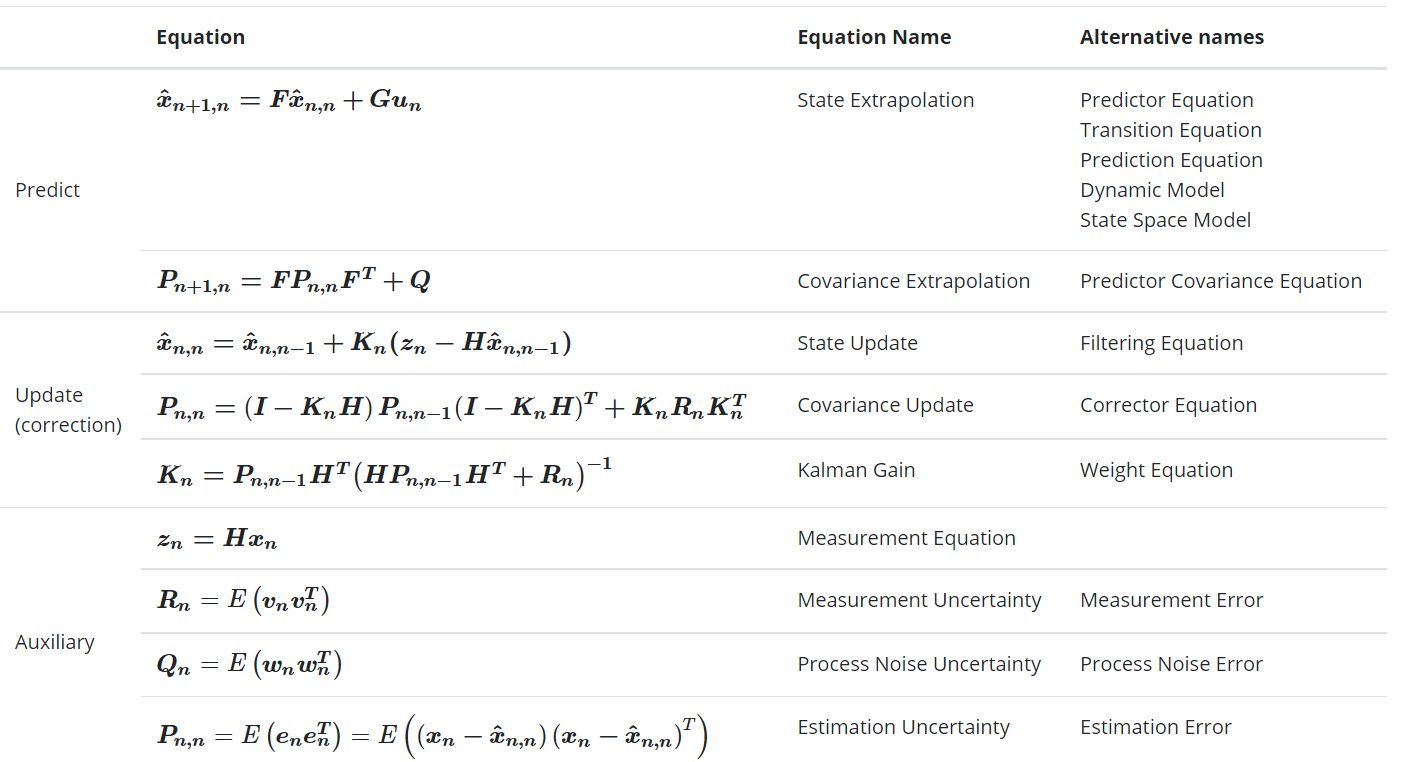Click the 'Kalman Gain' name cell
Image resolution: width=1405 pixels, height=762 pixels.
click(856, 470)
